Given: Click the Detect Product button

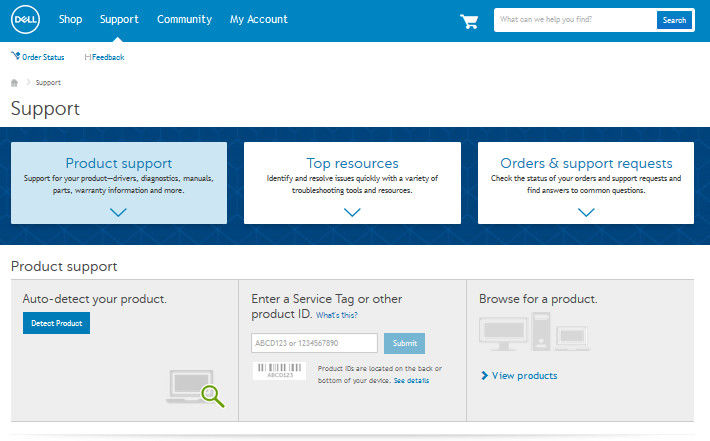Looking at the screenshot, I should pyautogui.click(x=57, y=323).
